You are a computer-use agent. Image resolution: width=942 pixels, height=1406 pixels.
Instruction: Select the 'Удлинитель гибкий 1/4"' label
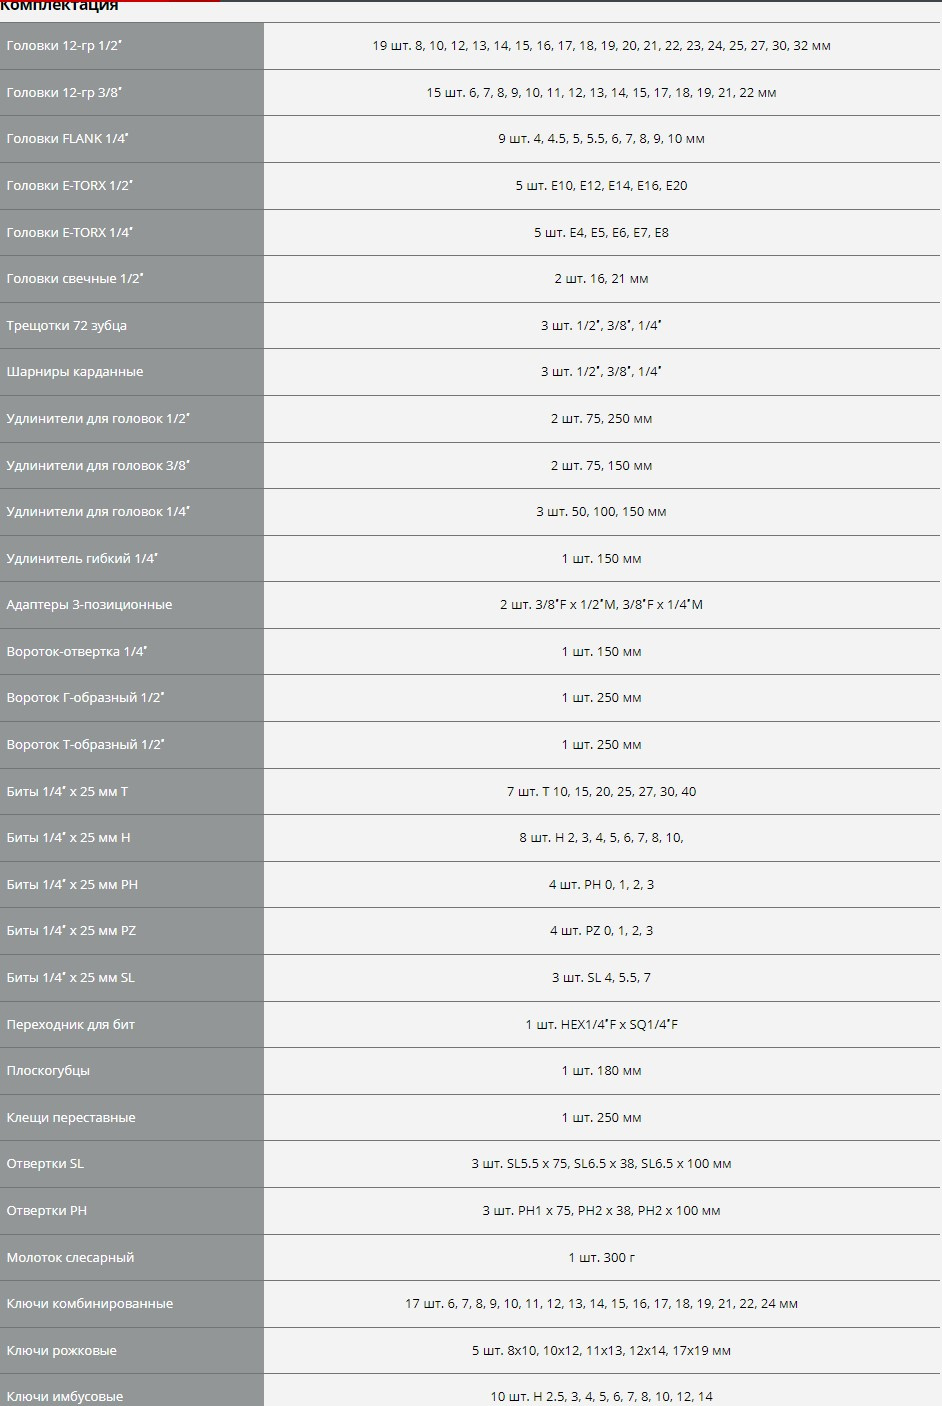tap(82, 559)
